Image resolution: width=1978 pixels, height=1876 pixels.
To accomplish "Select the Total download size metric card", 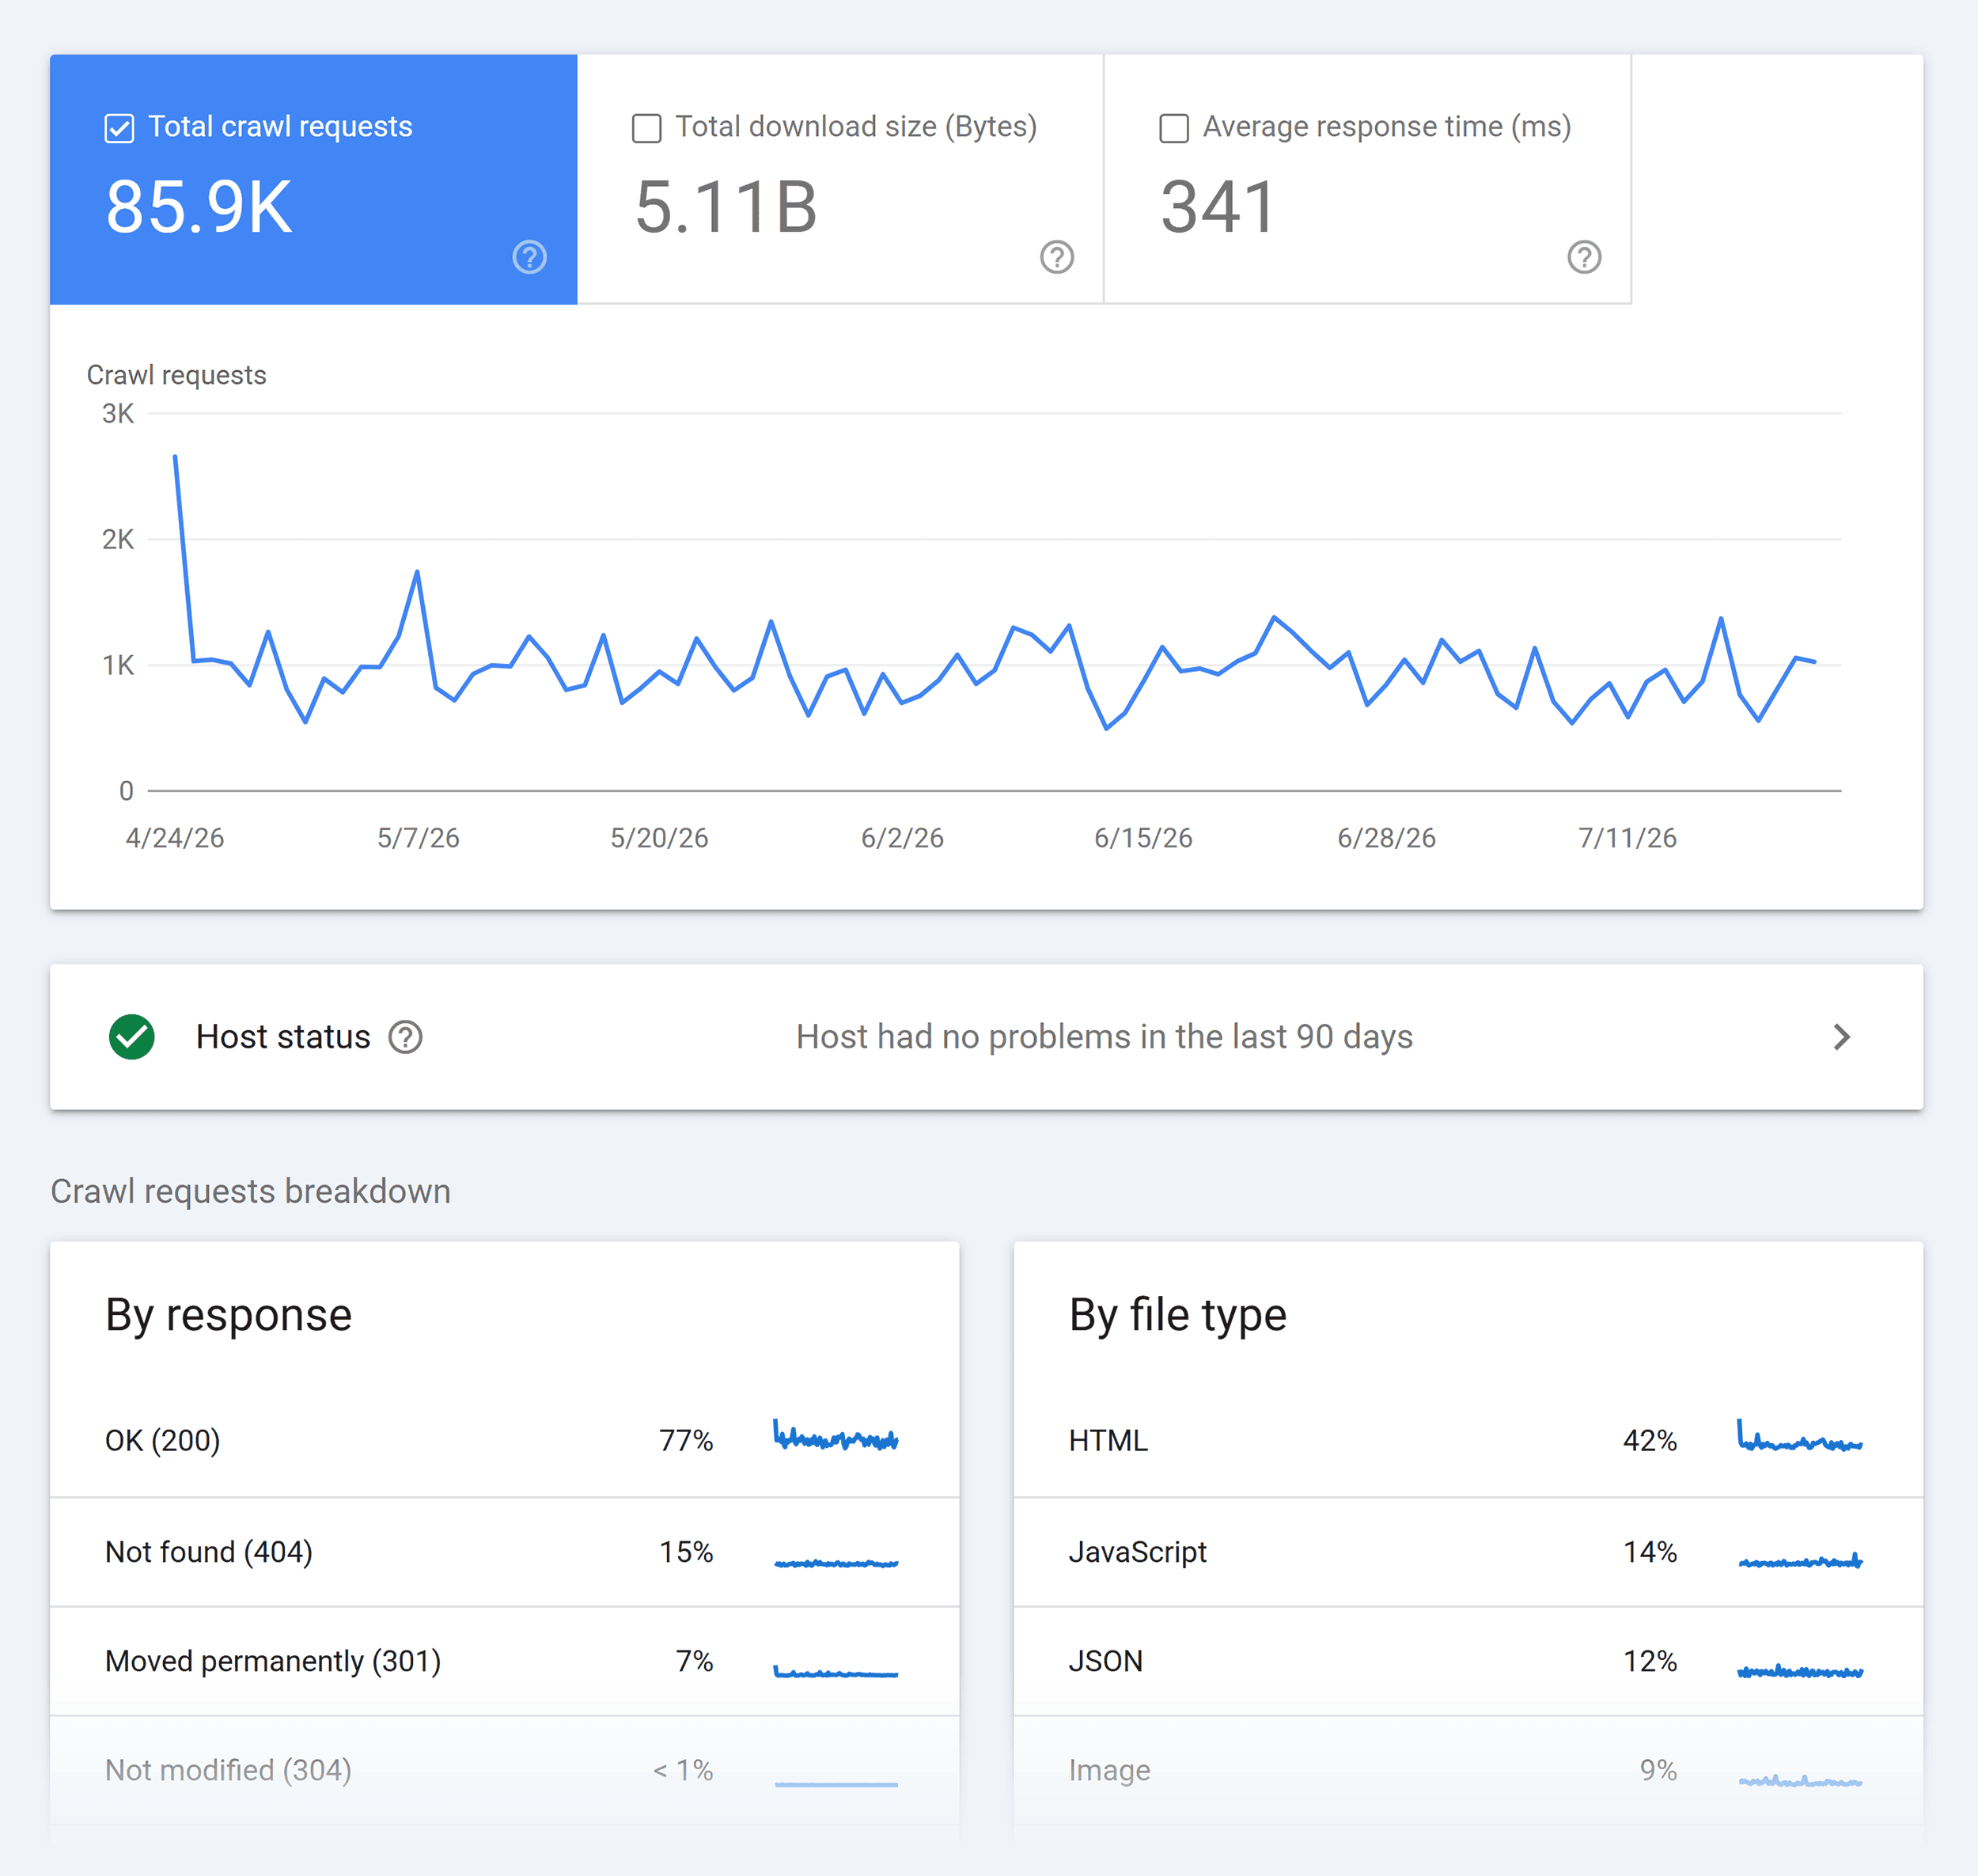I will (840, 179).
